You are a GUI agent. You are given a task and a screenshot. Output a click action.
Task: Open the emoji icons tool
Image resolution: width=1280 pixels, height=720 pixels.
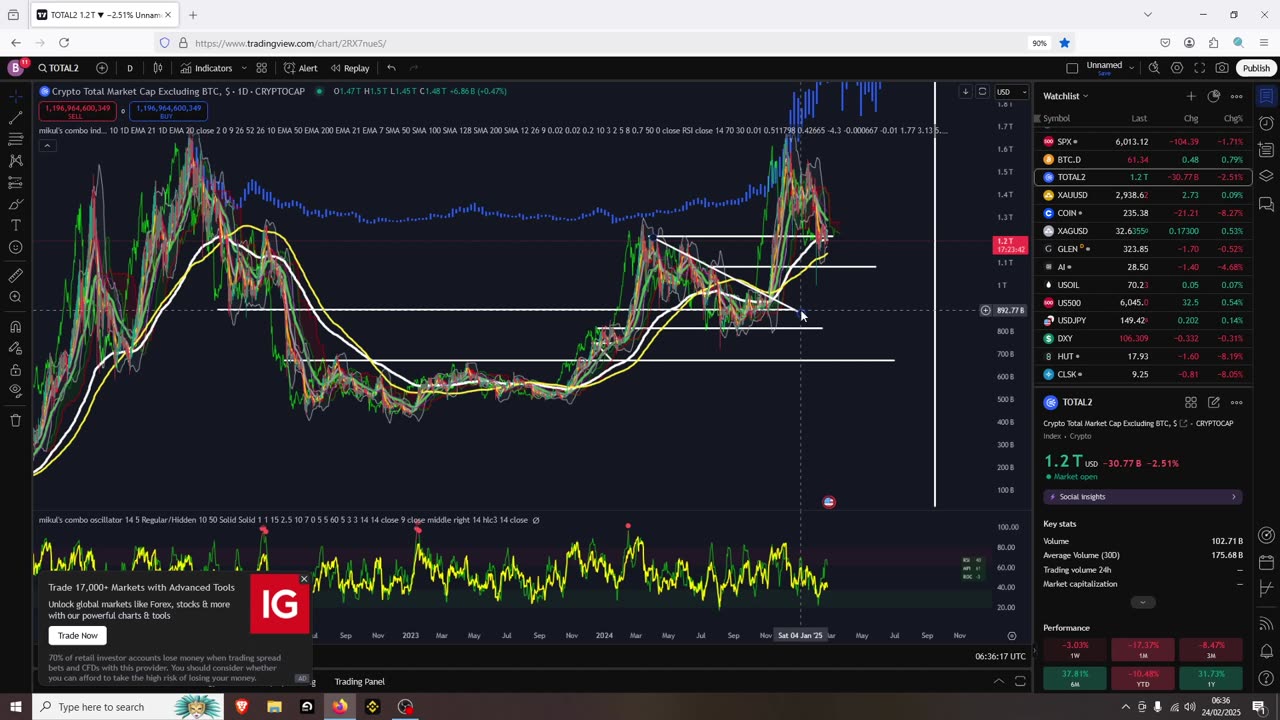[x=15, y=247]
